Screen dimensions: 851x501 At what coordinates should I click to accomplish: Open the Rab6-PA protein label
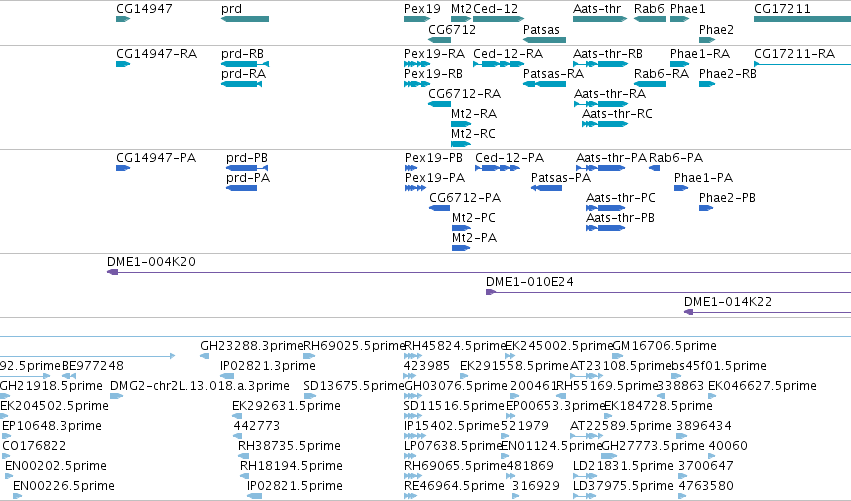(676, 158)
